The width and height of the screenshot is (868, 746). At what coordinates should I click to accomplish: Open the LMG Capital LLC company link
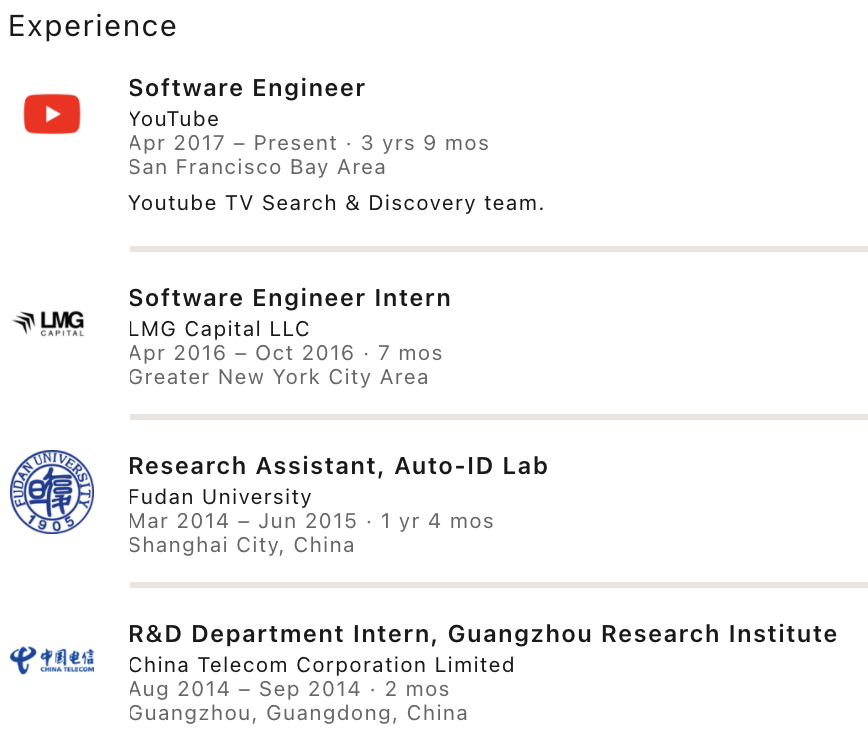coord(219,329)
